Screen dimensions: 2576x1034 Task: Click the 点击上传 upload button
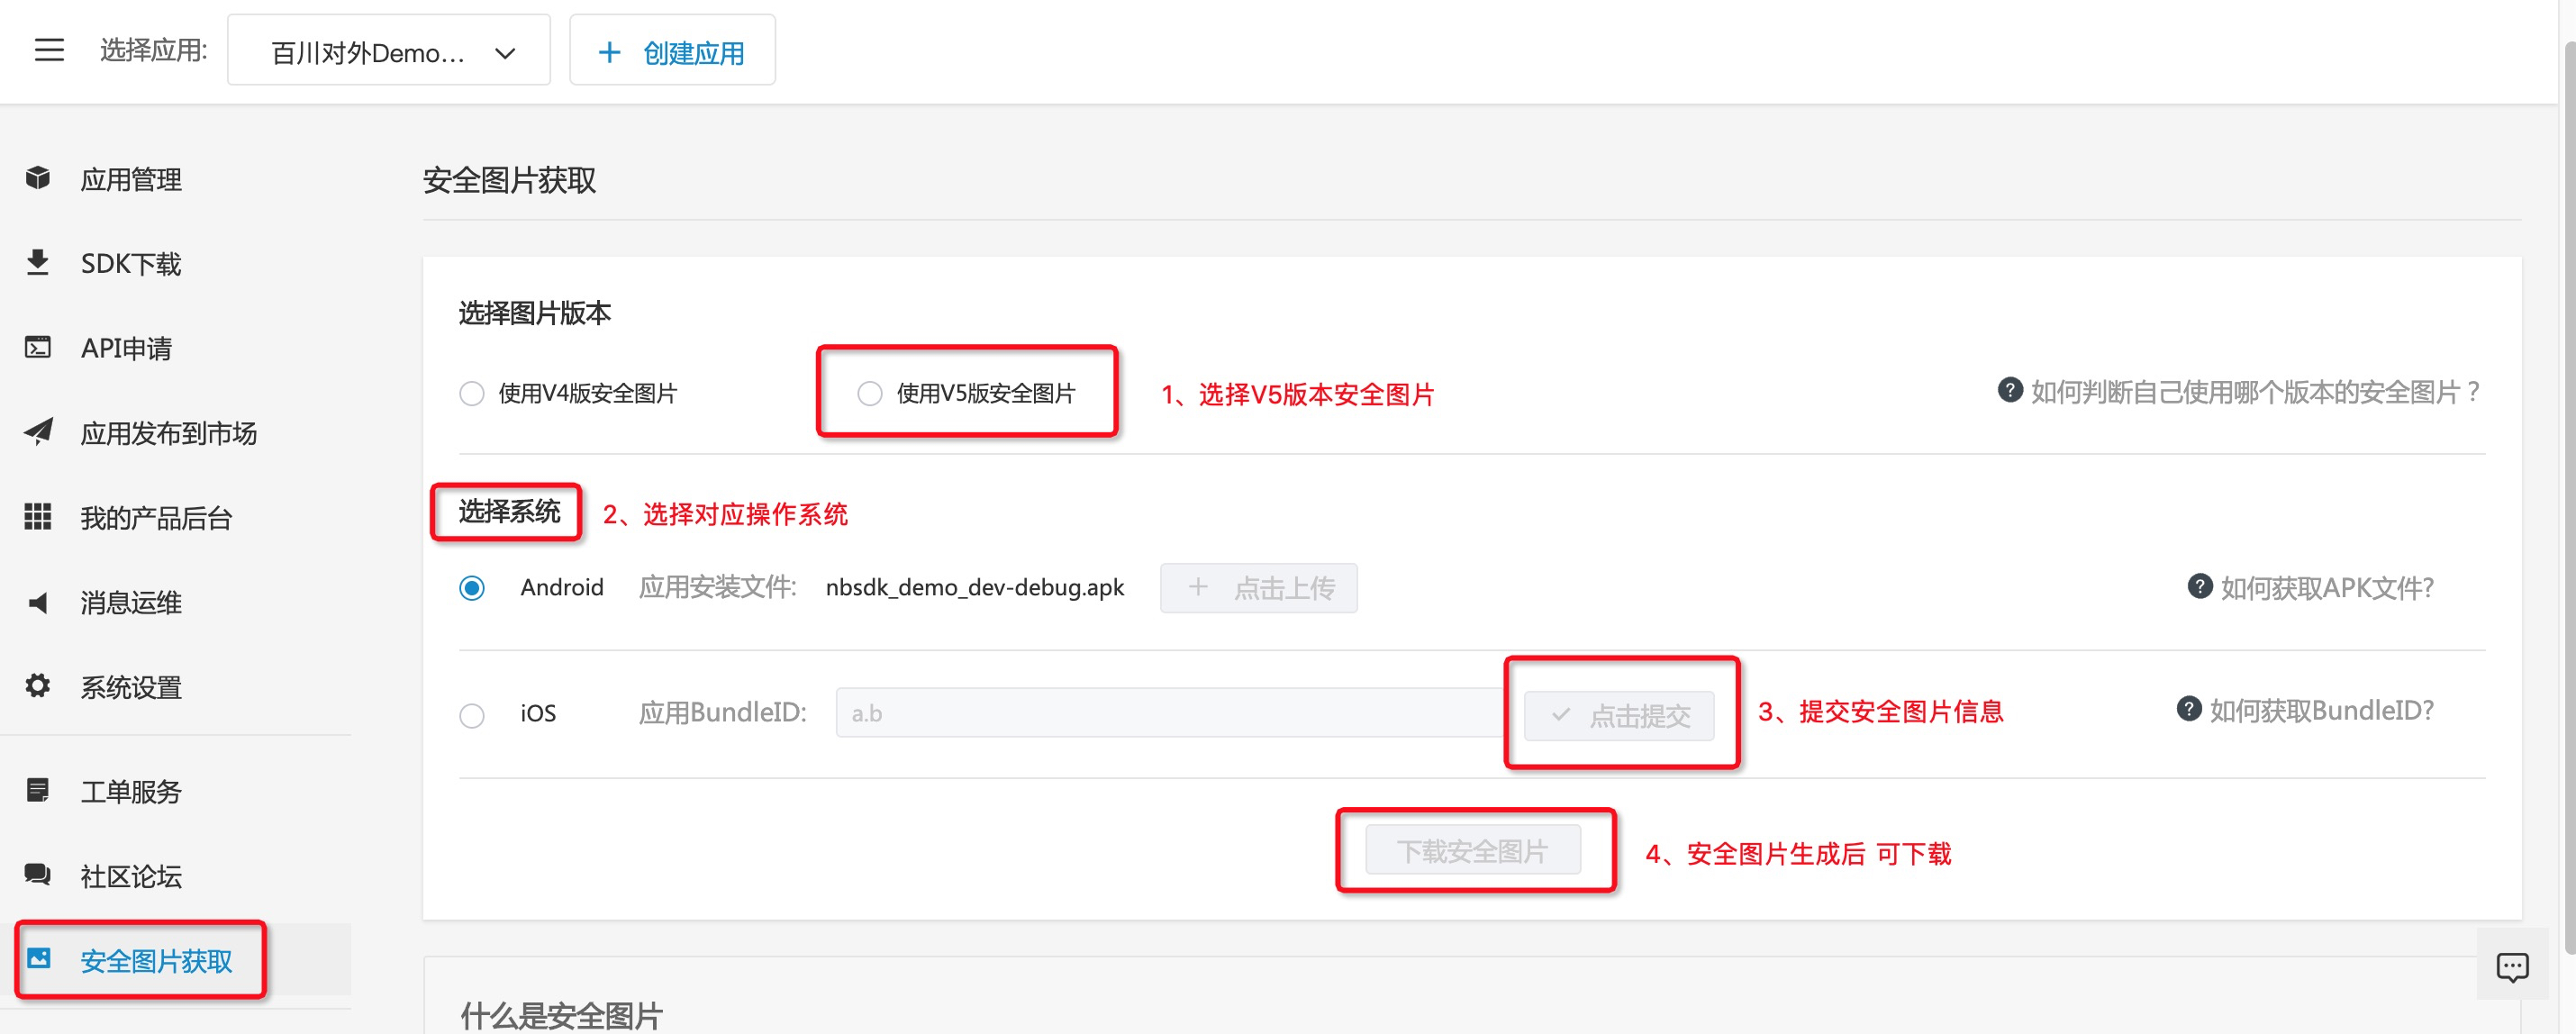(1258, 588)
